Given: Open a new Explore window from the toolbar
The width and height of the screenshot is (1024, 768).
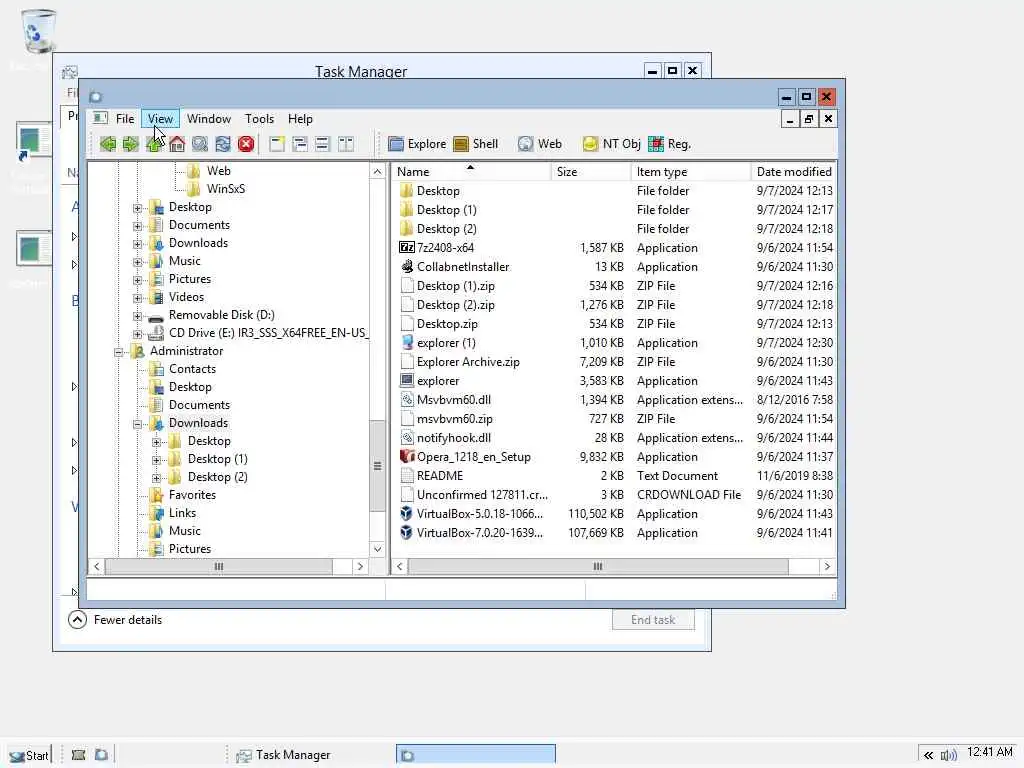Looking at the screenshot, I should (x=417, y=144).
